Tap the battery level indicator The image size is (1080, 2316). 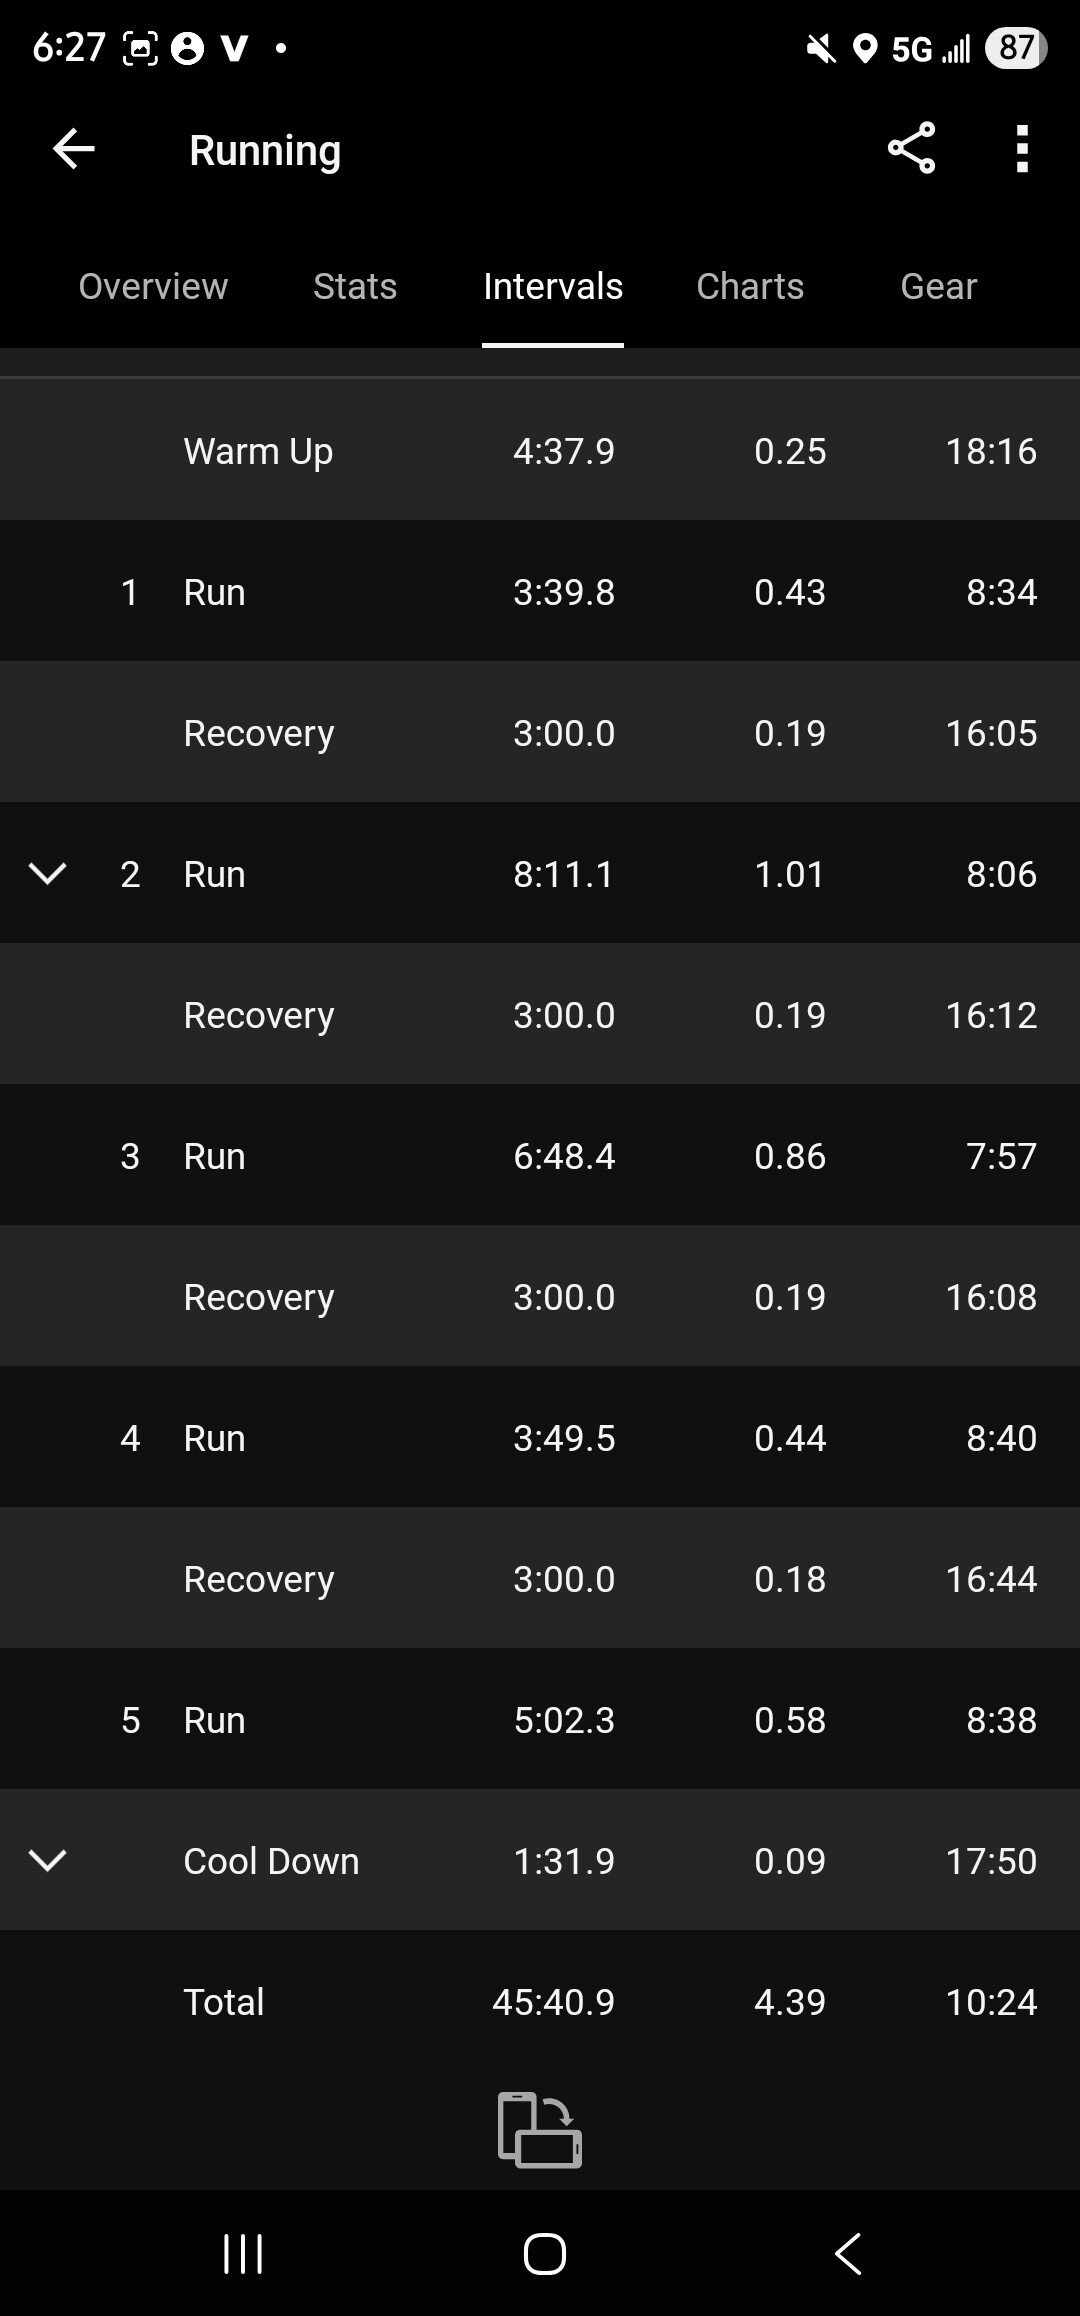1015,48
